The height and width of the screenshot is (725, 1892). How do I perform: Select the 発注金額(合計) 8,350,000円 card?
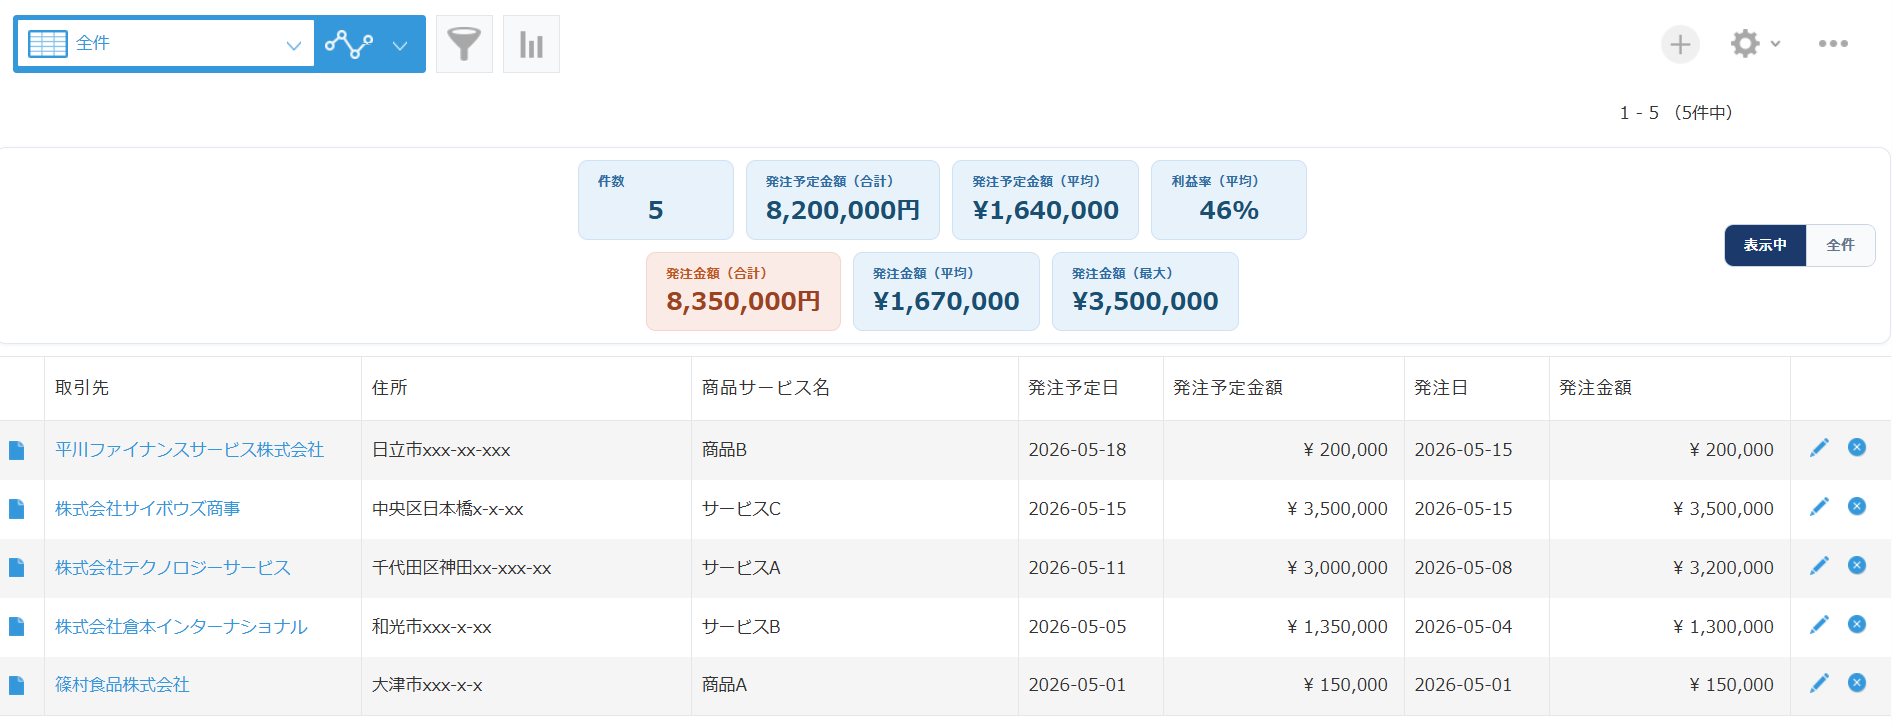click(743, 291)
